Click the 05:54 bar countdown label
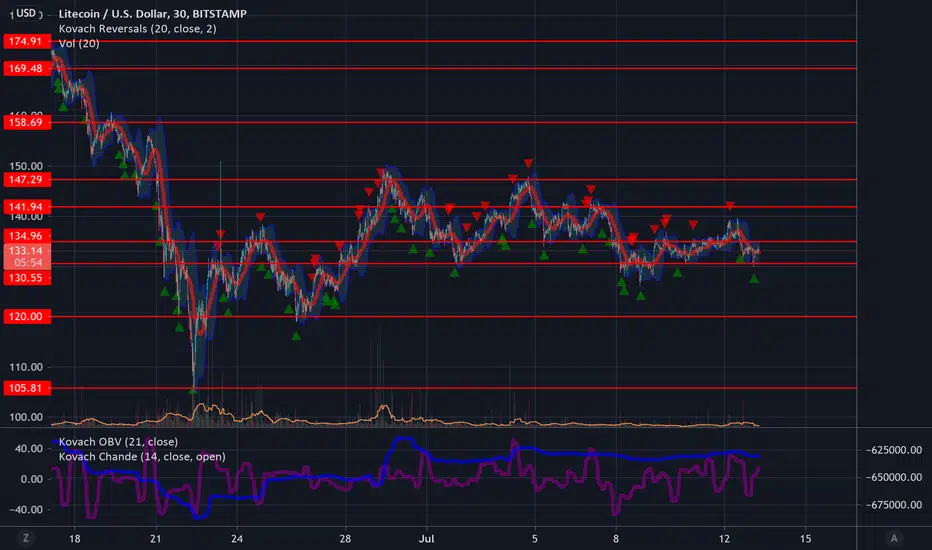The height and width of the screenshot is (550, 932). 27,263
